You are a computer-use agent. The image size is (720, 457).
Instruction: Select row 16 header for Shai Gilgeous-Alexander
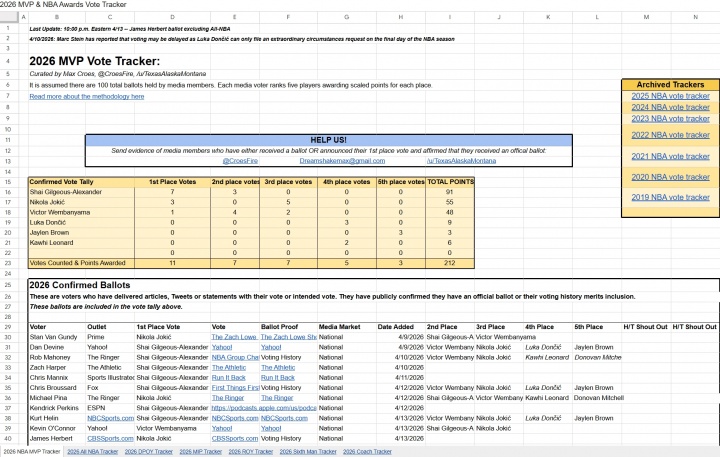[x=9, y=192]
